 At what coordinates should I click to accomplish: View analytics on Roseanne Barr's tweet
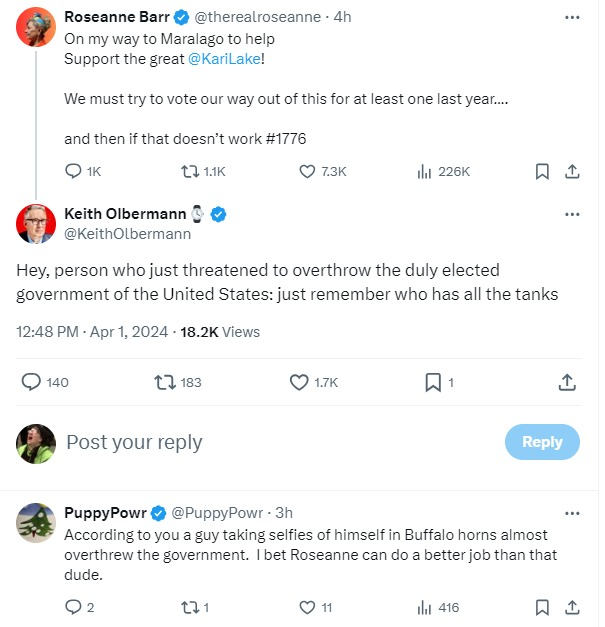[424, 171]
